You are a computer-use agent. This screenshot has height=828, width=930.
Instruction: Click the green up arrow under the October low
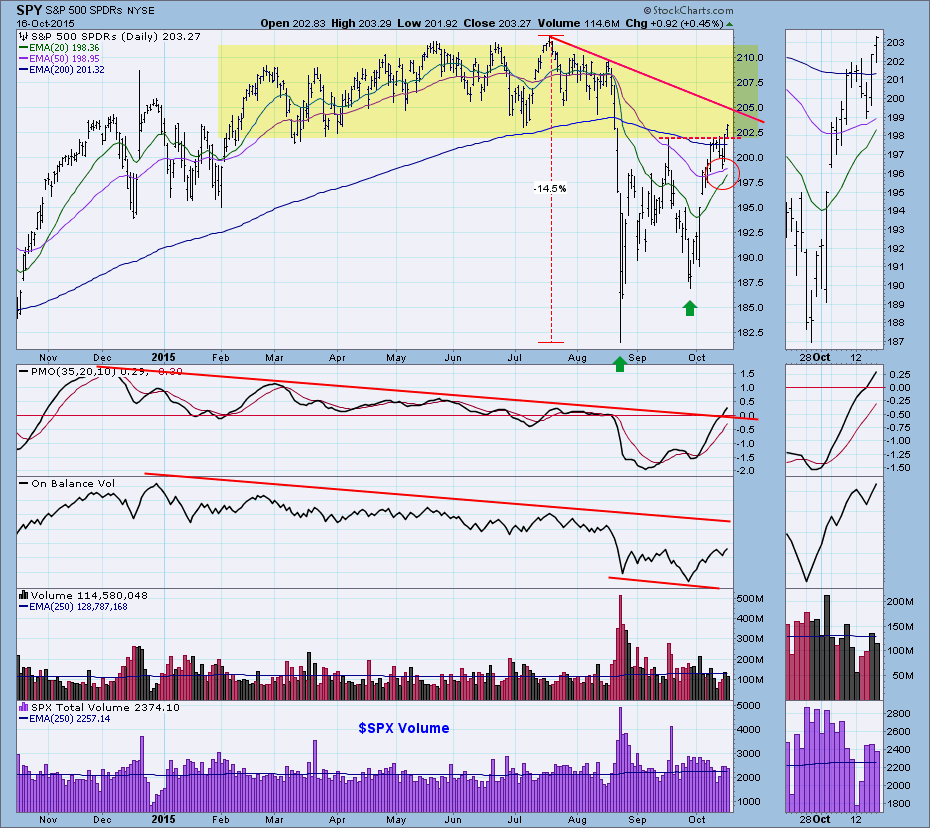[x=690, y=308]
